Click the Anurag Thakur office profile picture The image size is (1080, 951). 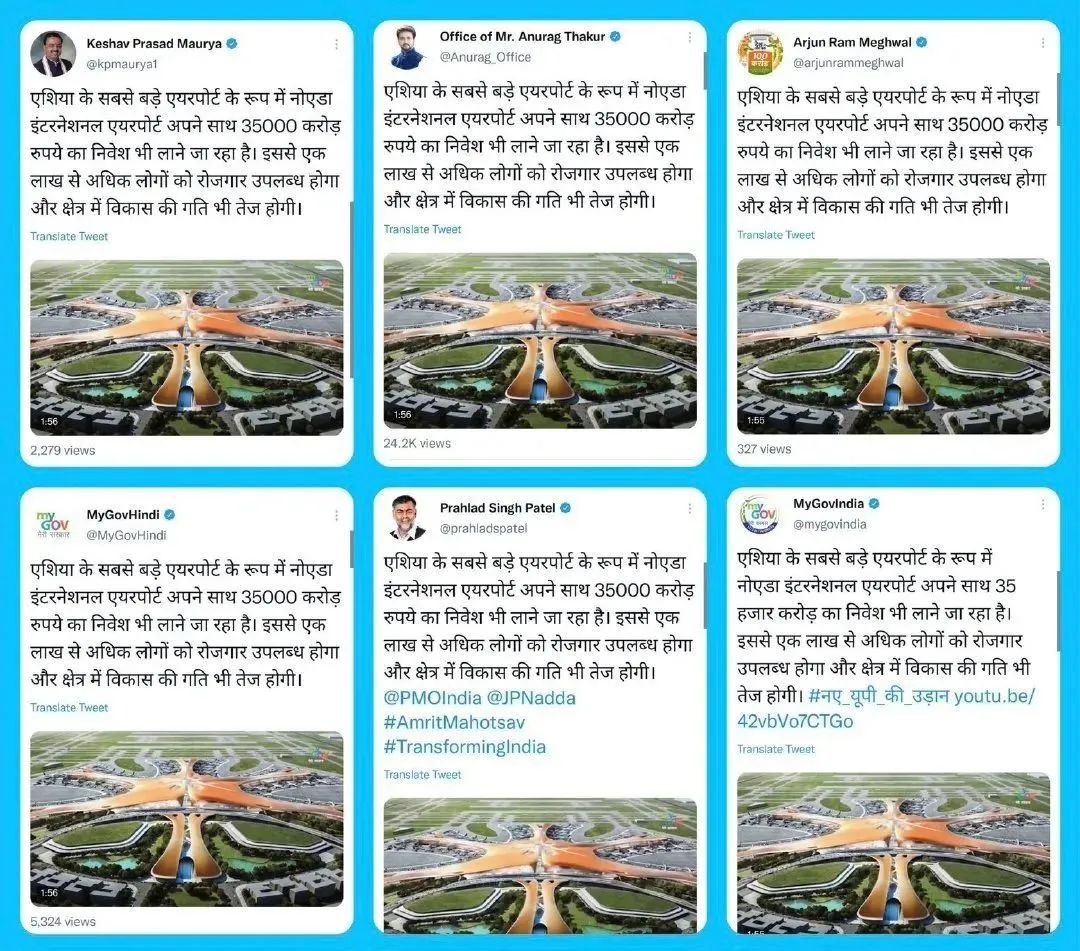click(408, 47)
